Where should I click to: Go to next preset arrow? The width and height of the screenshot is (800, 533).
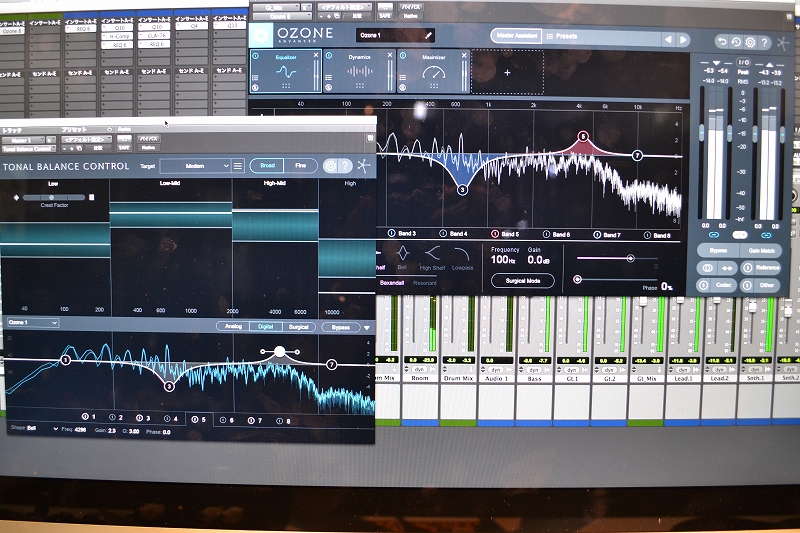[x=683, y=39]
